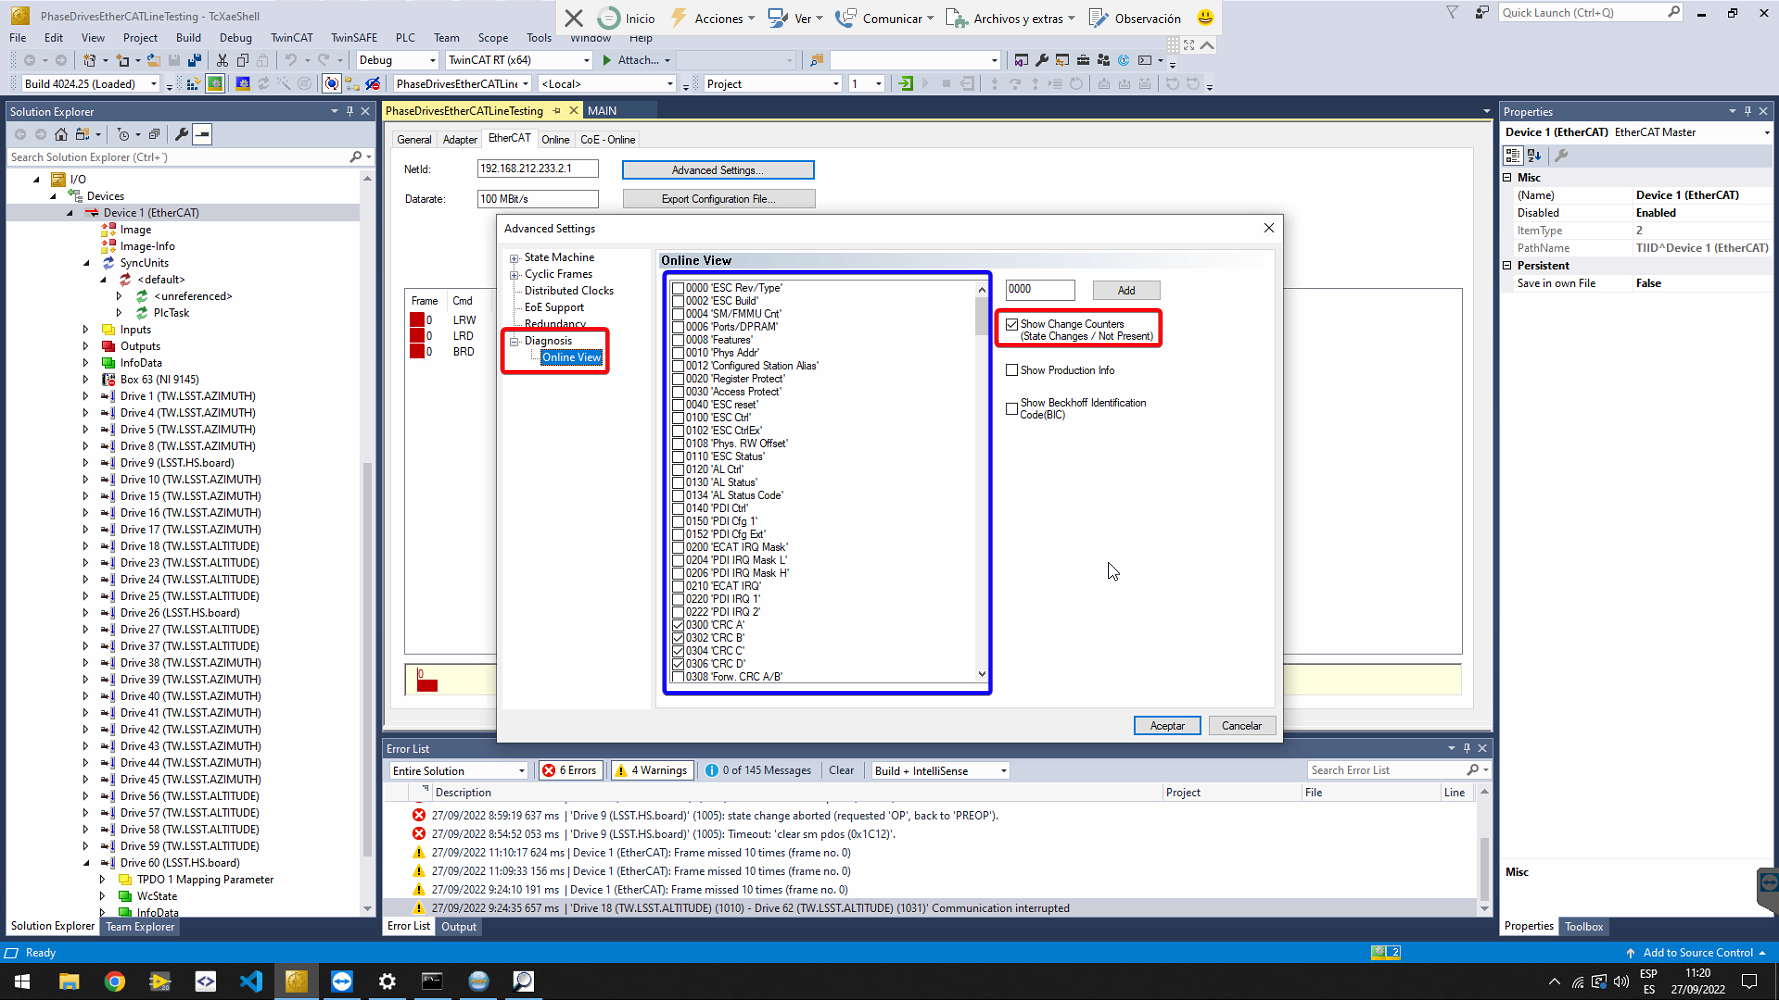1779x1000 pixels.
Task: Click the Online View register list scrollbar
Action: pyautogui.click(x=982, y=482)
